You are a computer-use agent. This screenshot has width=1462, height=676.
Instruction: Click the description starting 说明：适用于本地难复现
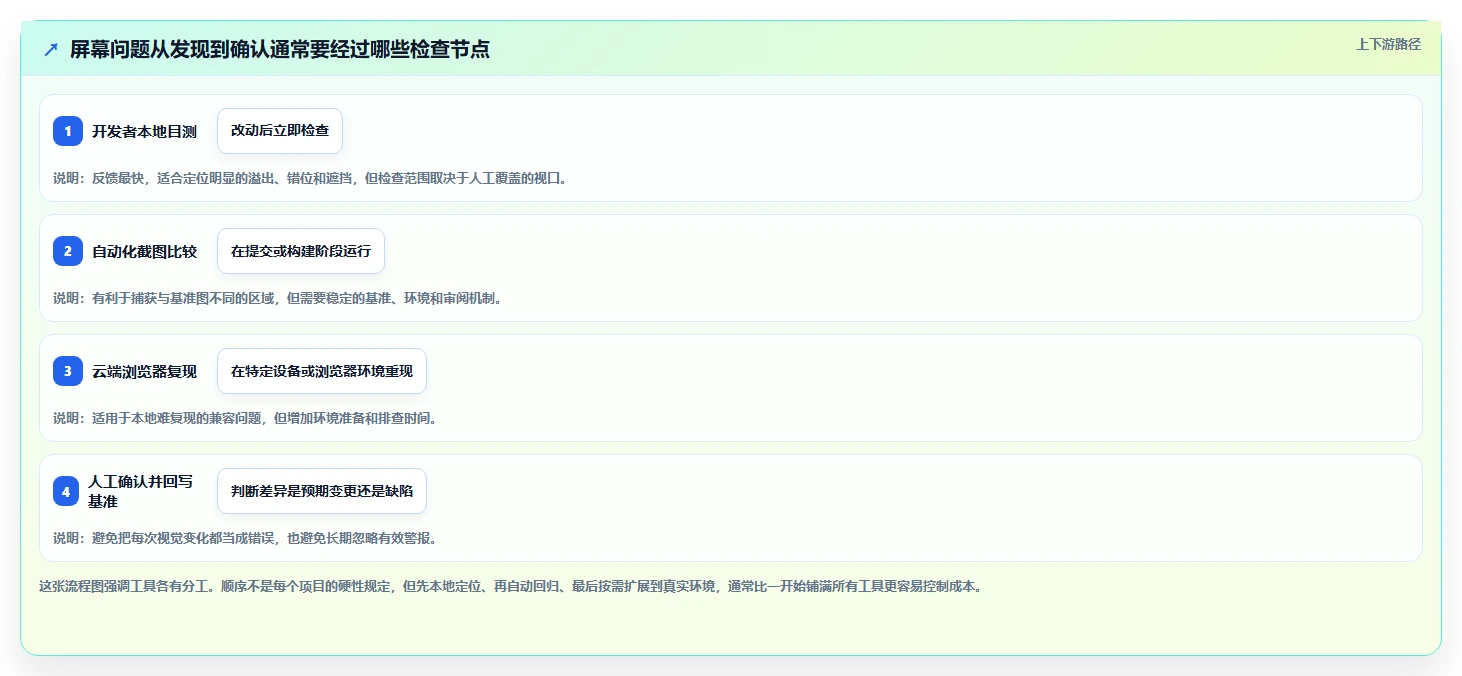pos(245,418)
